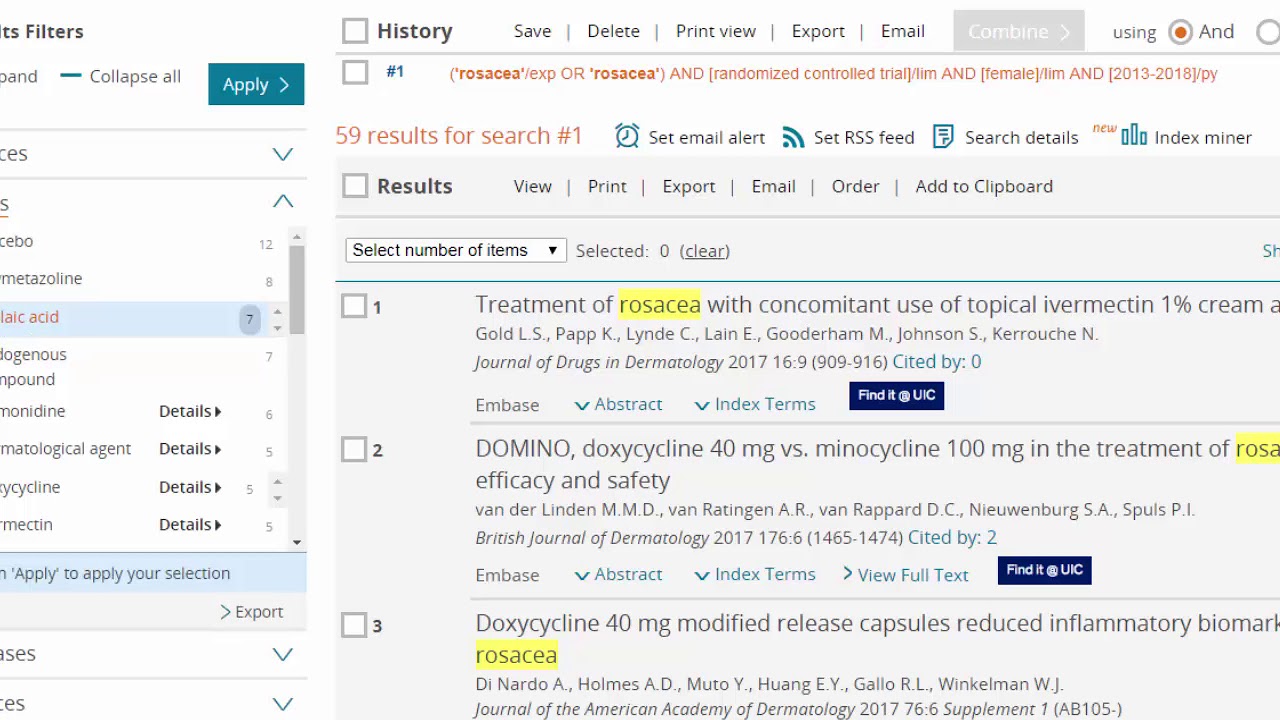
Task: Open the DOMINO doxycycline article title
Action: click(x=877, y=464)
